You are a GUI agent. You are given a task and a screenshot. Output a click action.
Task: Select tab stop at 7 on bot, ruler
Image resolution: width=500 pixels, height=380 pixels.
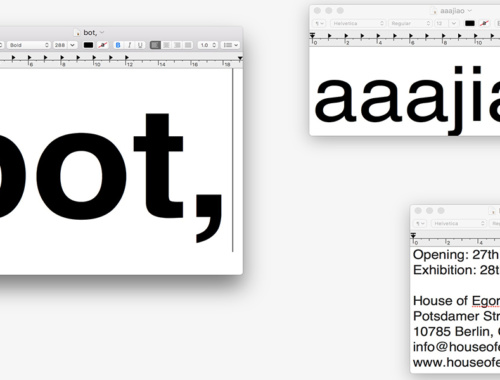tap(46, 58)
